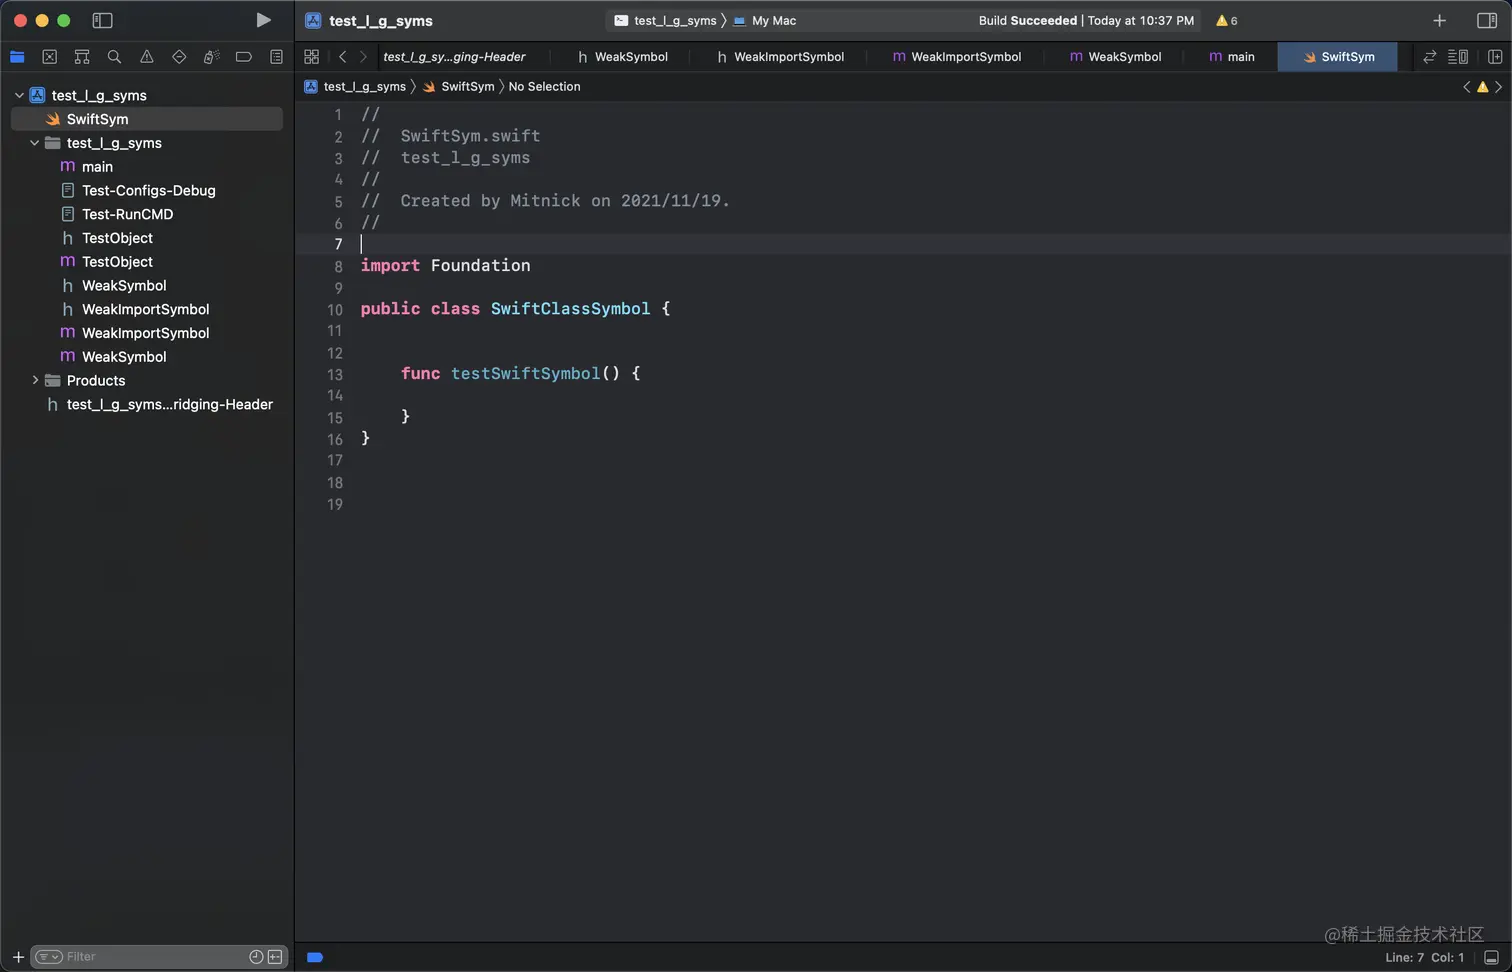Open No Selection jump bar menu
The width and height of the screenshot is (1512, 972).
(x=544, y=87)
